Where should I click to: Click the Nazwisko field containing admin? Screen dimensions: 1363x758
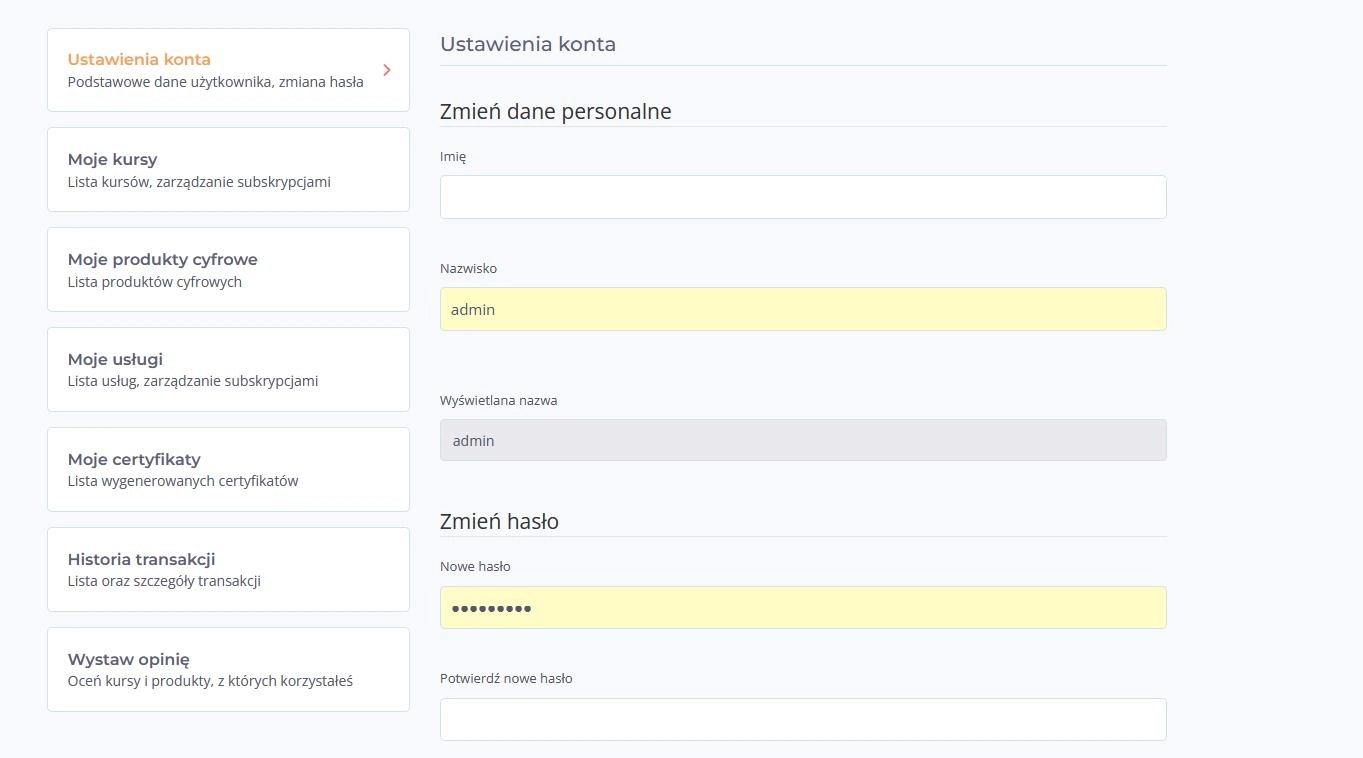point(803,309)
